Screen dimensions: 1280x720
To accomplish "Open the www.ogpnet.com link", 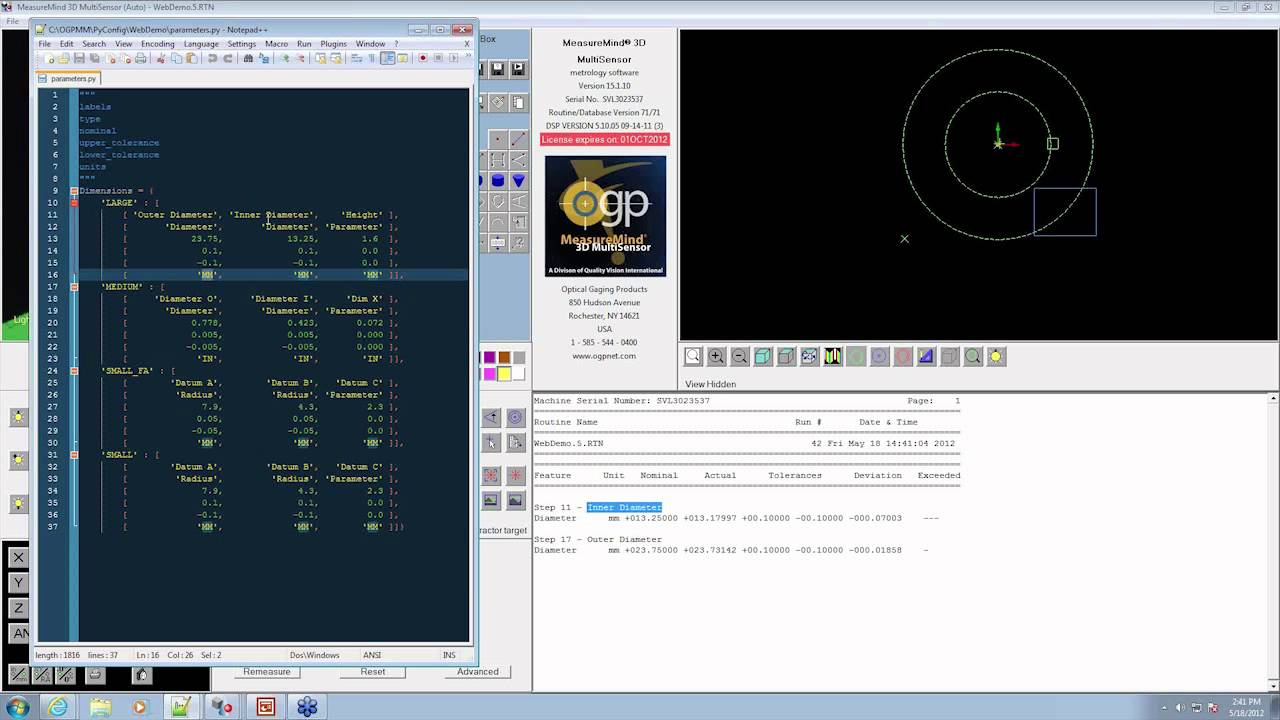I will [x=604, y=356].
